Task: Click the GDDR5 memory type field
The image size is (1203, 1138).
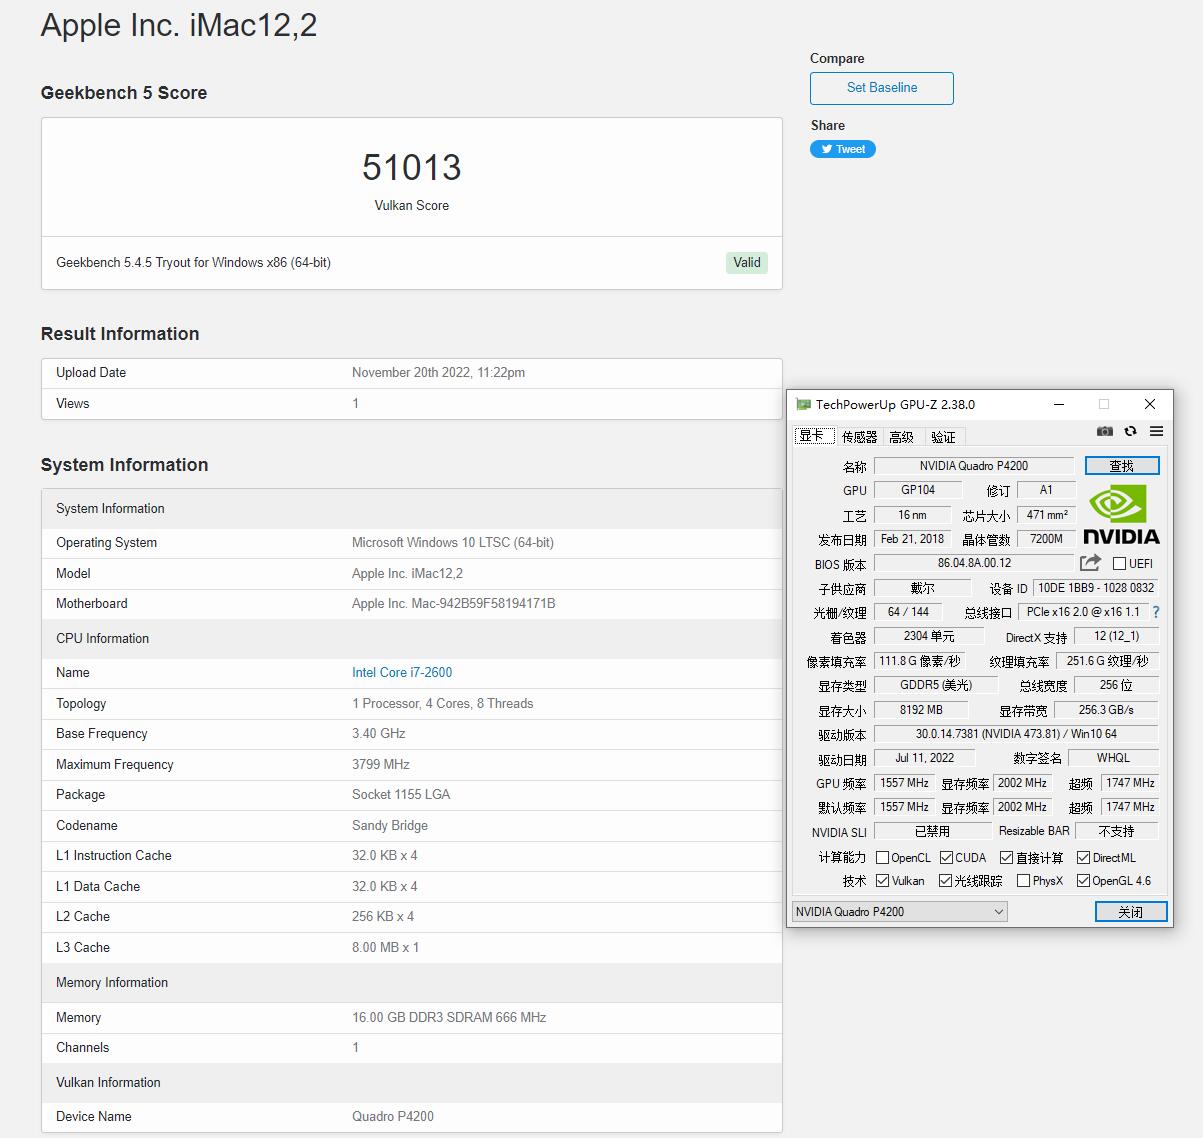Action: [936, 685]
